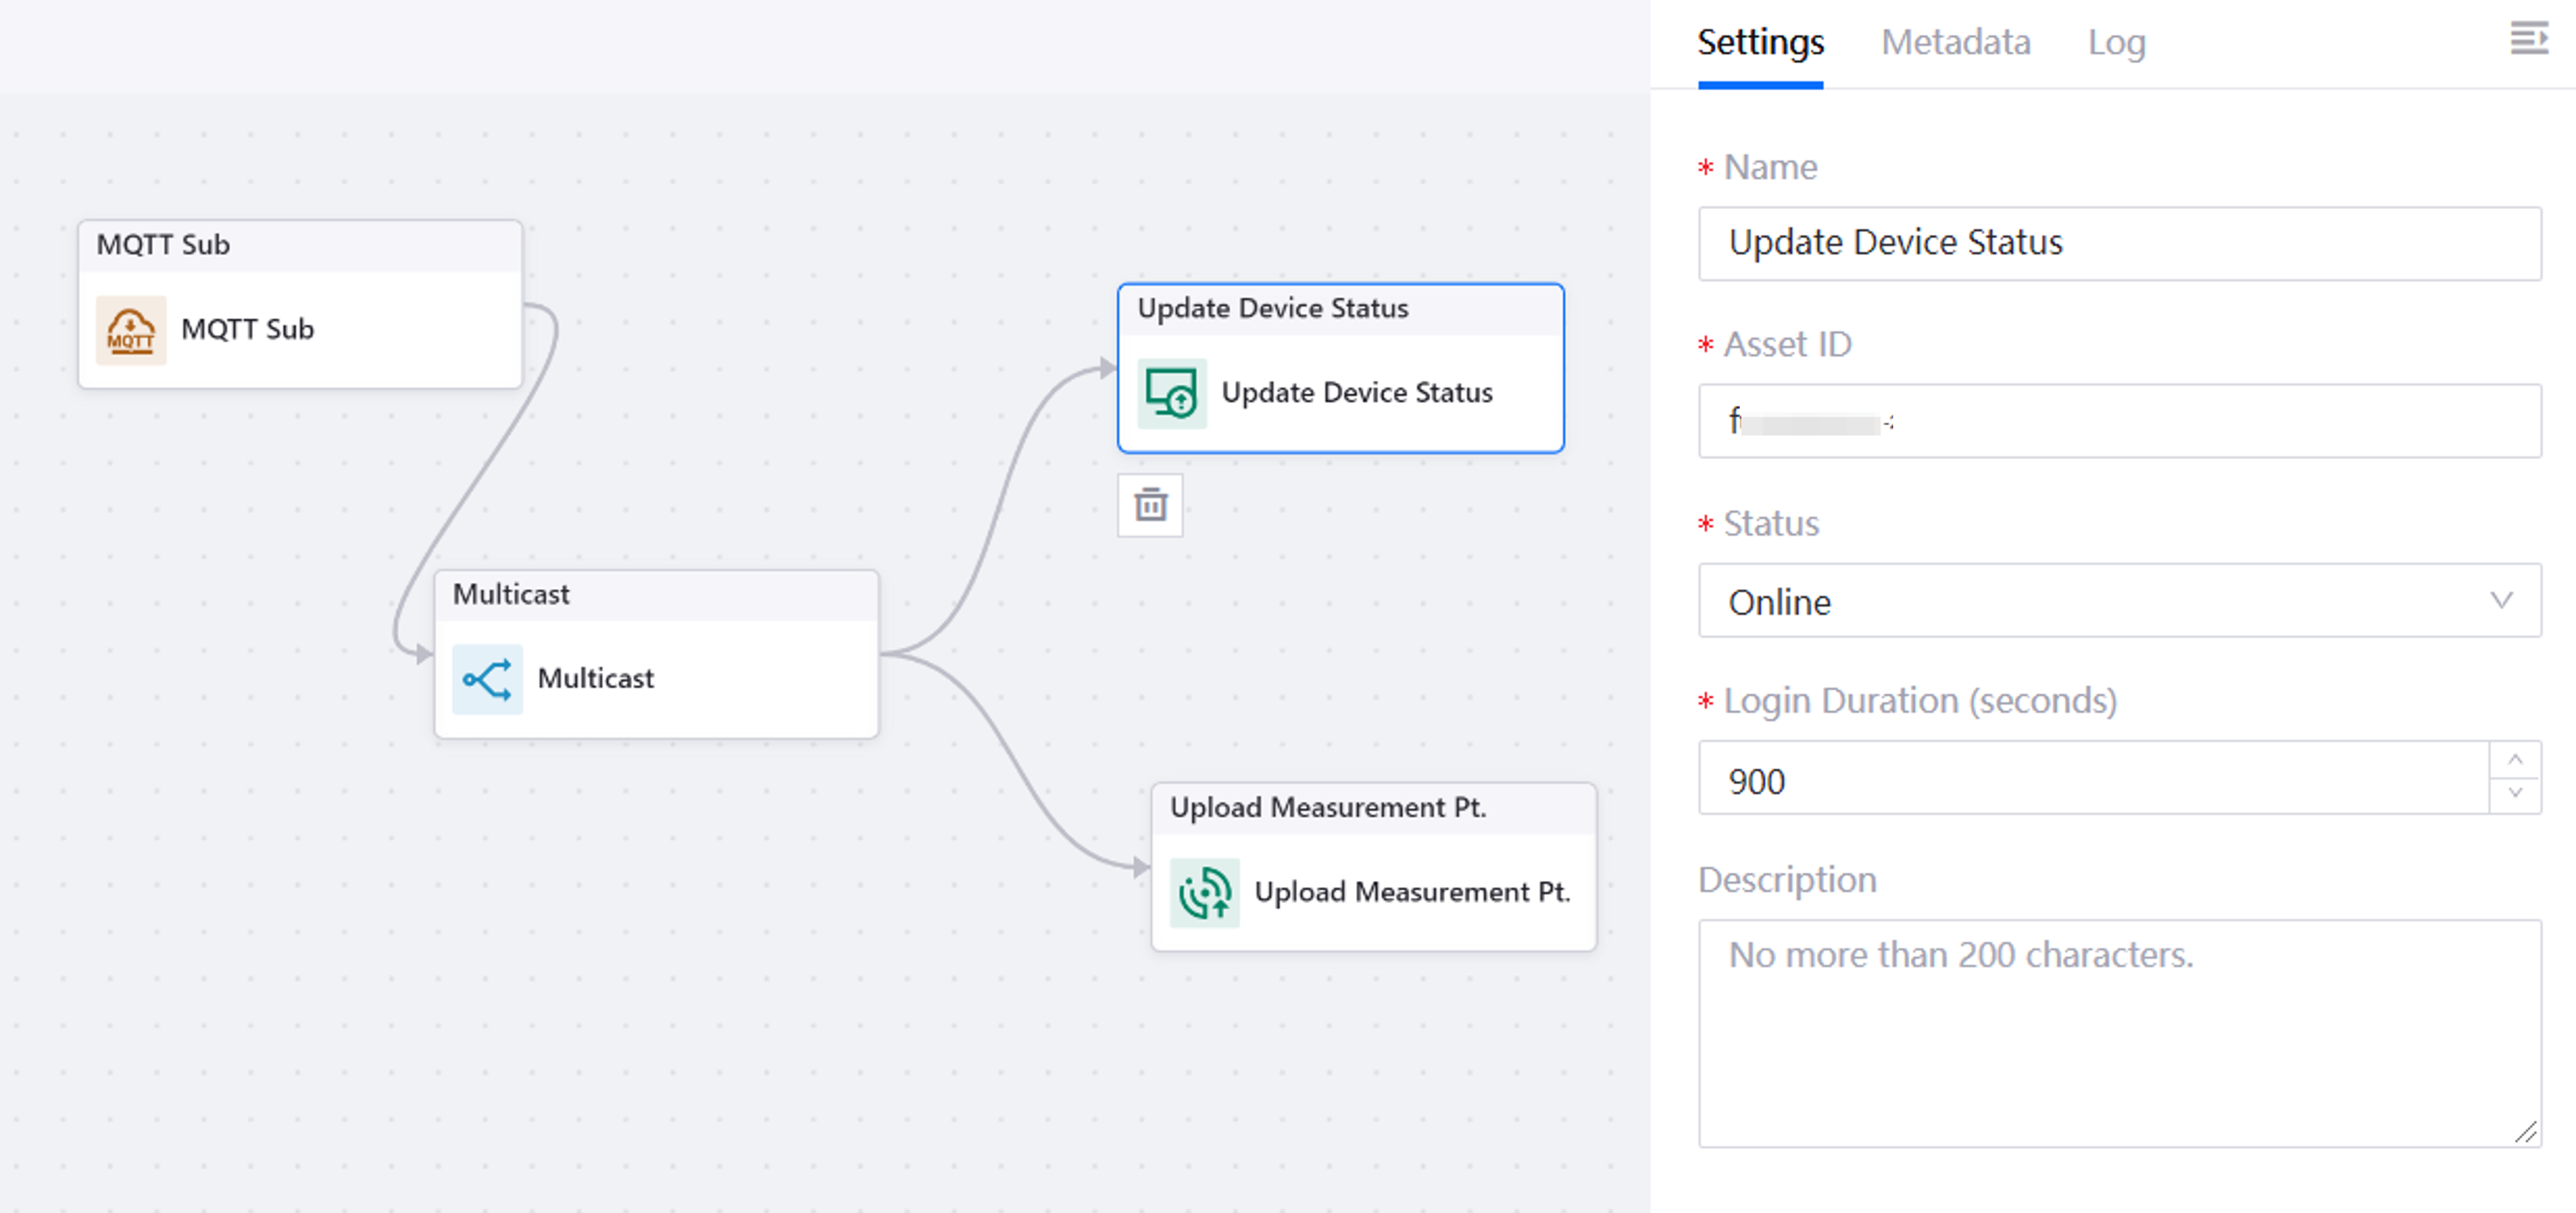
Task: Select the Settings tab
Action: coord(1760,42)
